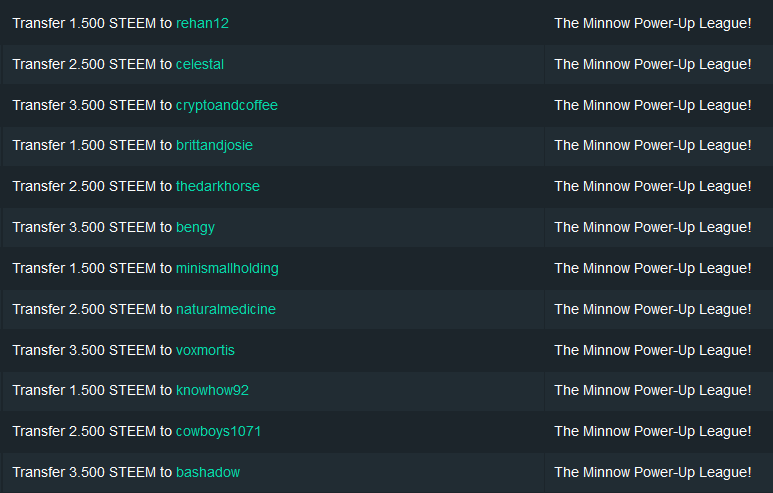The width and height of the screenshot is (773, 493).
Task: Visit the cowboys1071 profile link
Action: pyautogui.click(x=218, y=431)
